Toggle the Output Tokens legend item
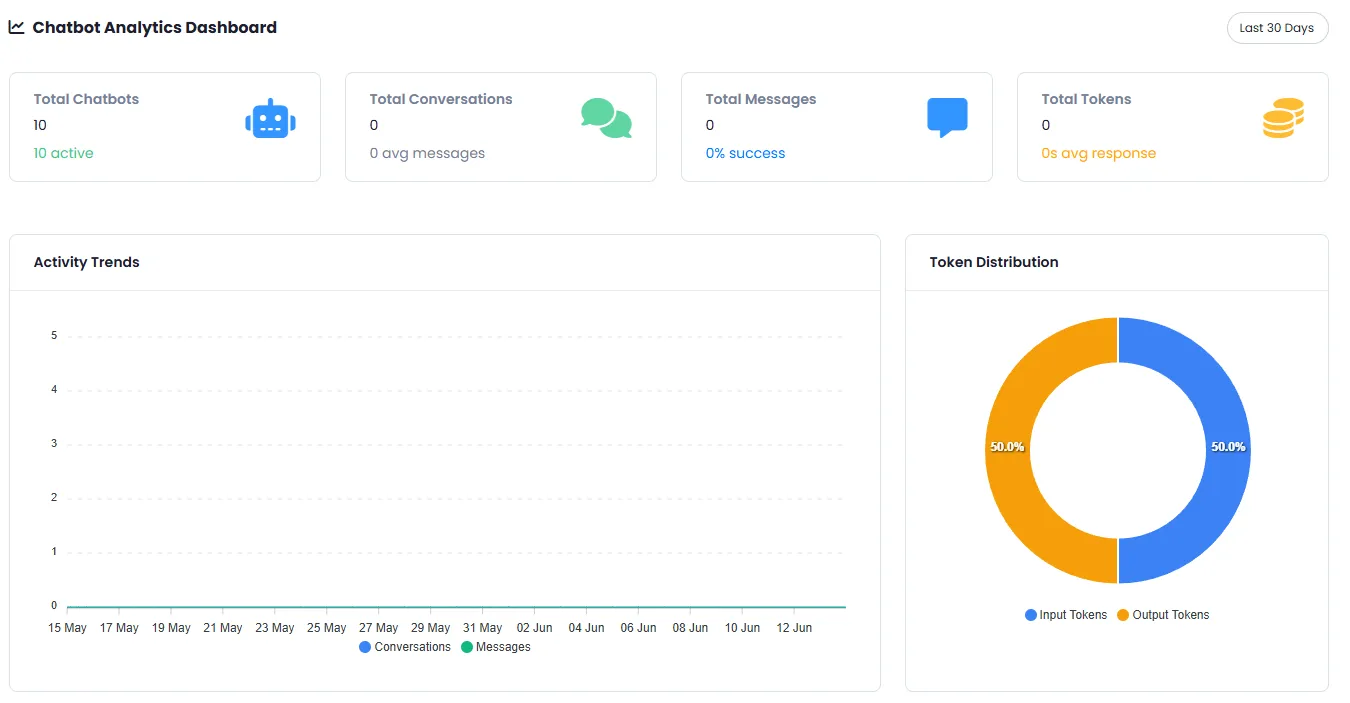 coord(1163,615)
